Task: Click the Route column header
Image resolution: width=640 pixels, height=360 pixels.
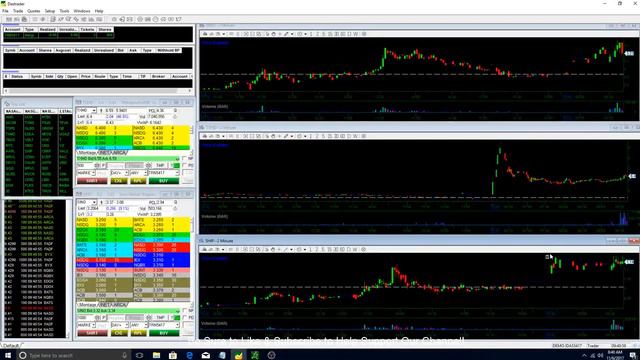Action: coord(100,76)
